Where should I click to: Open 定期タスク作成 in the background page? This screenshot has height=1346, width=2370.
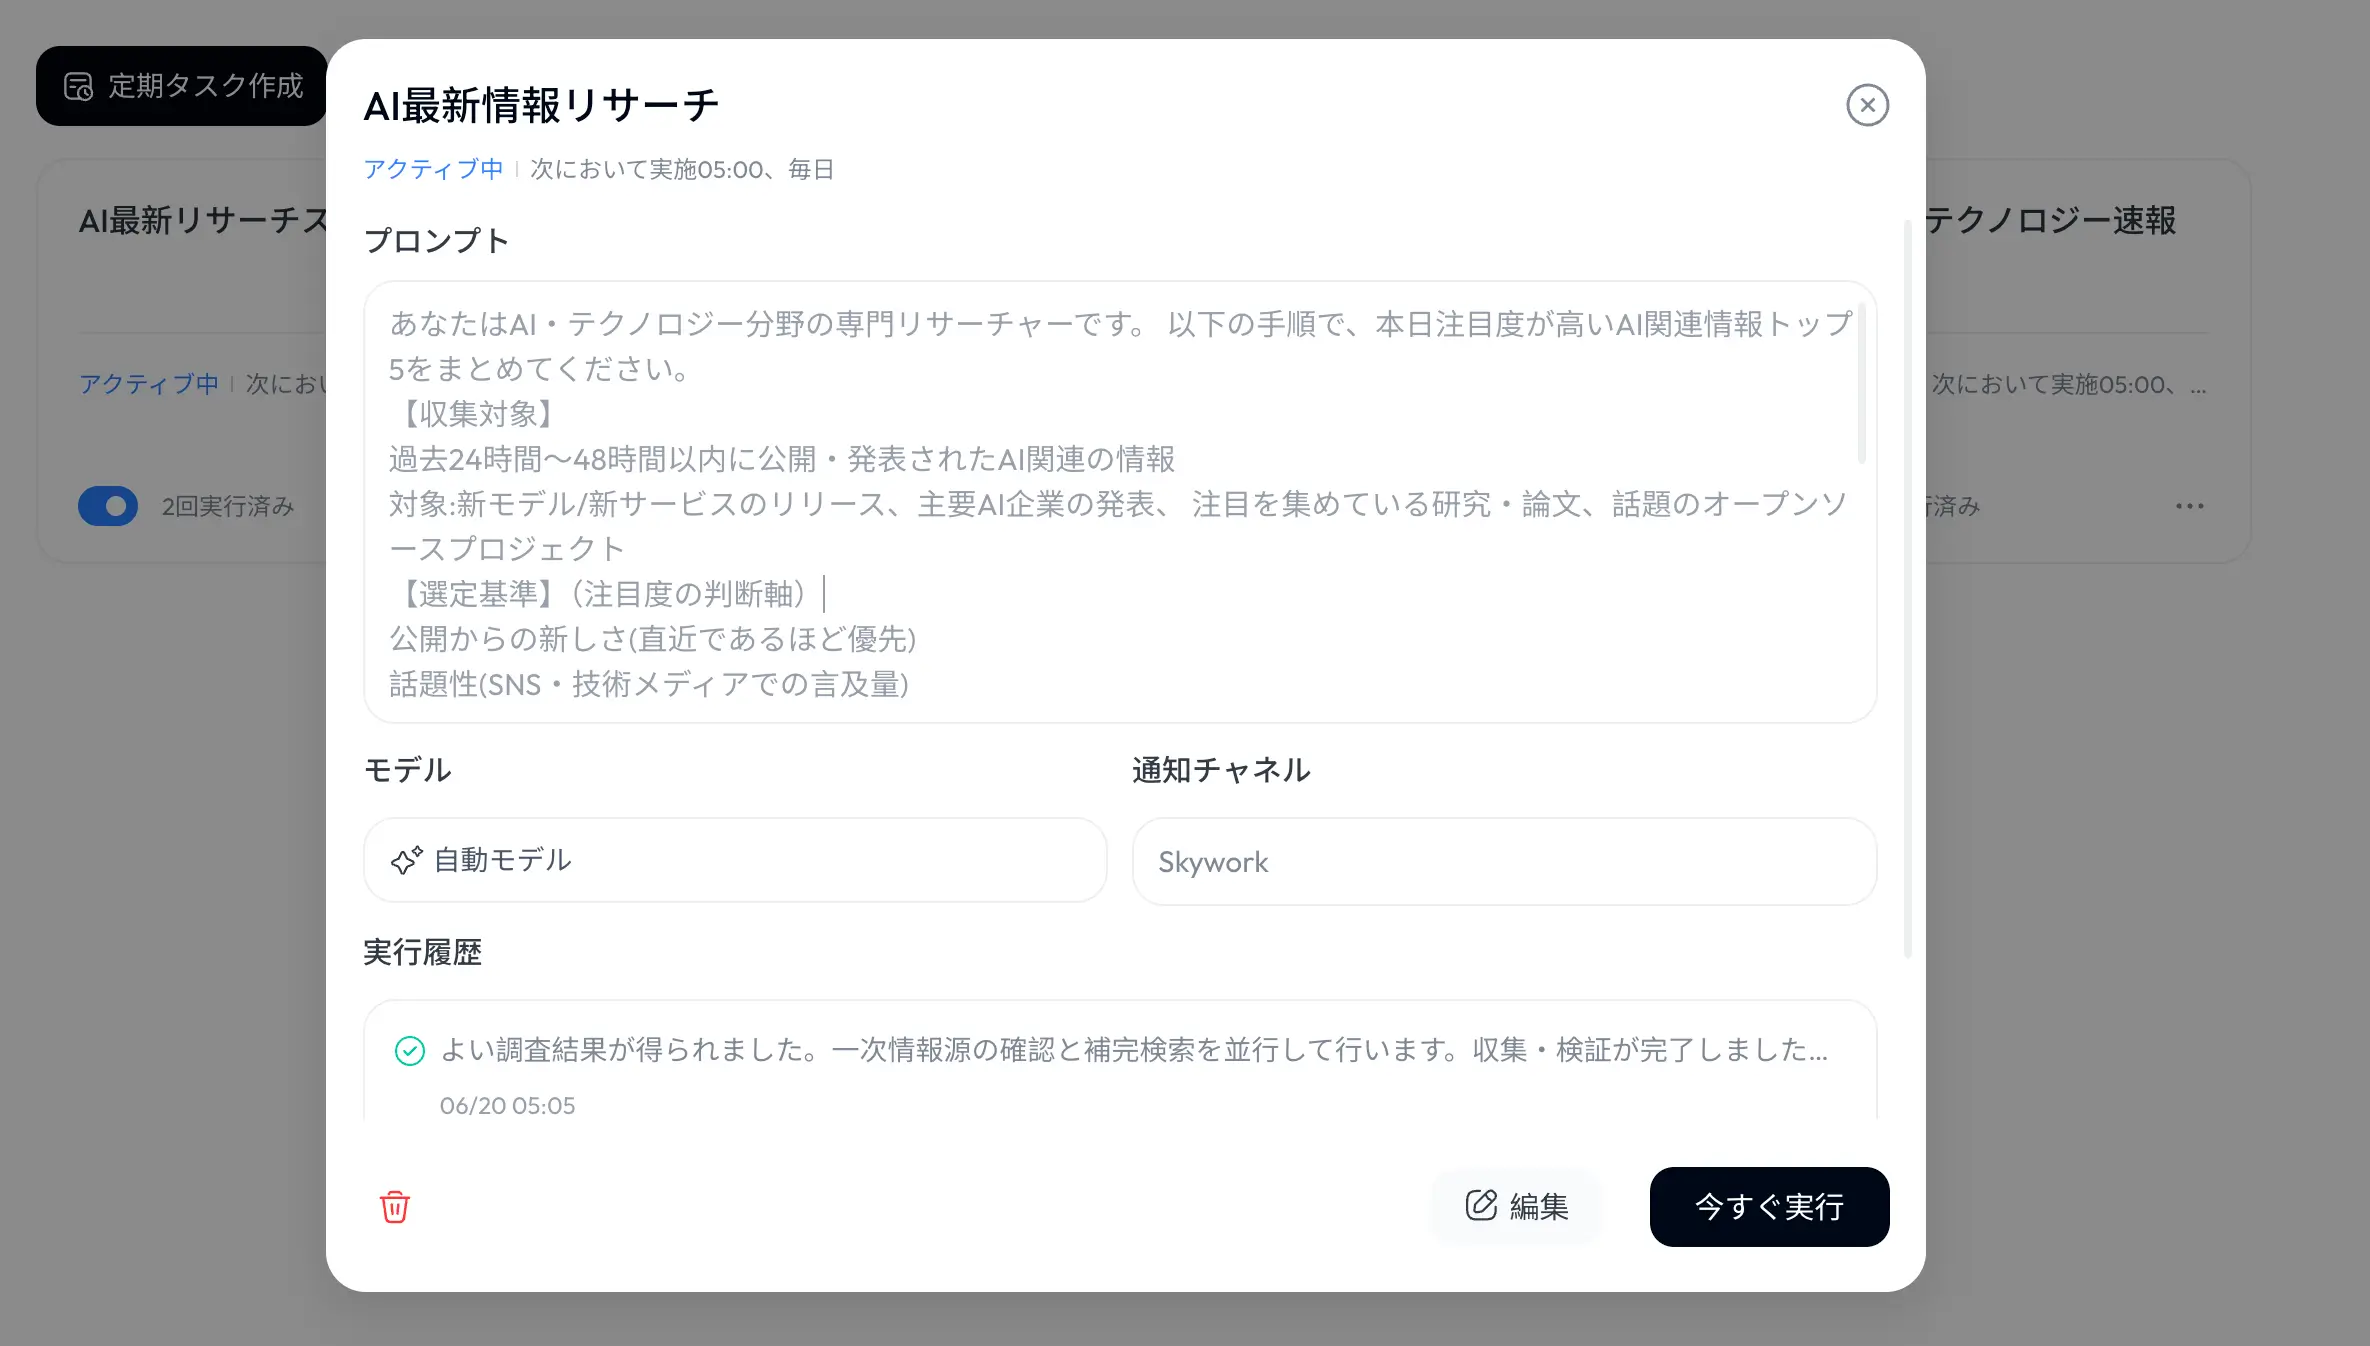coord(182,86)
